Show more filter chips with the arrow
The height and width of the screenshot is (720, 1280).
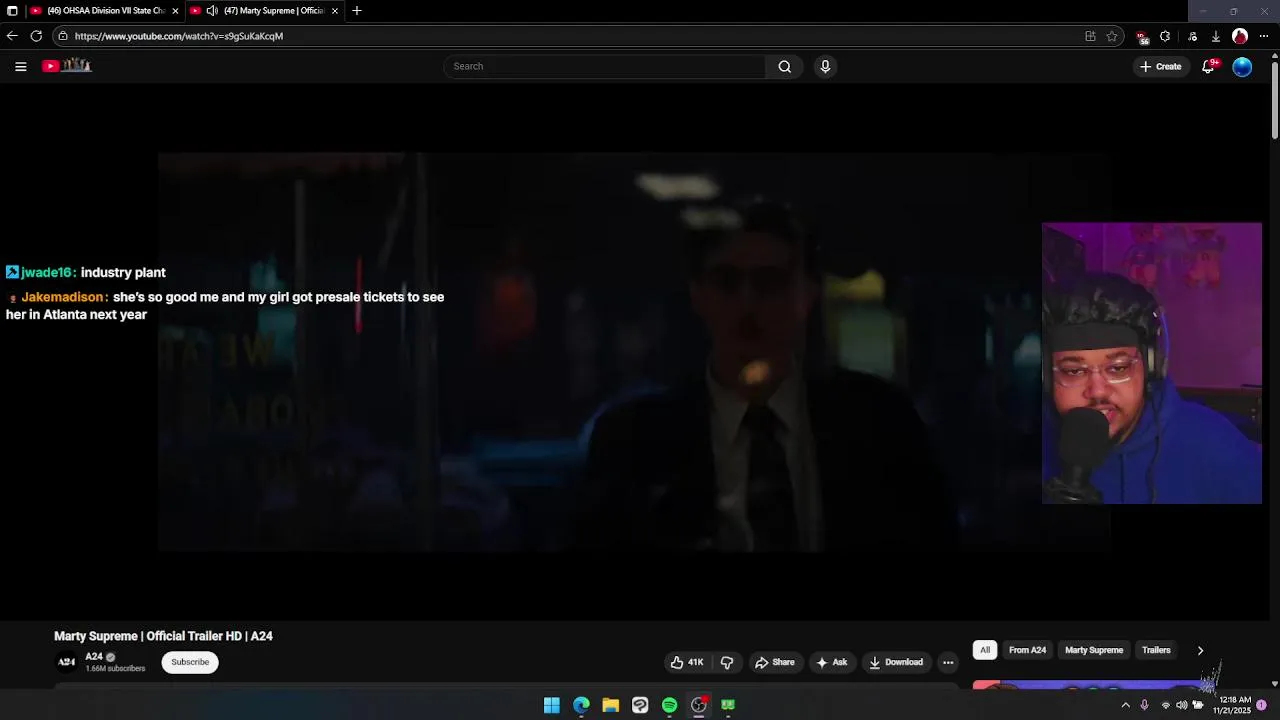coord(1200,650)
